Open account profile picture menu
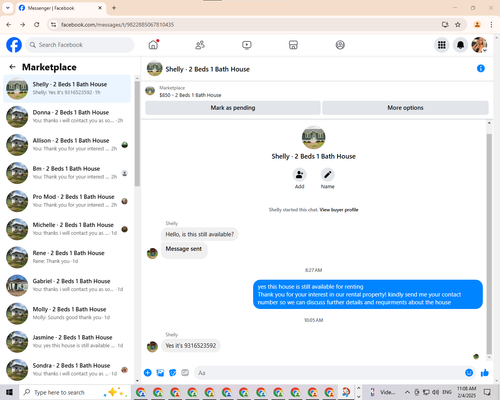Screen dimensions: 500x400 479,45
